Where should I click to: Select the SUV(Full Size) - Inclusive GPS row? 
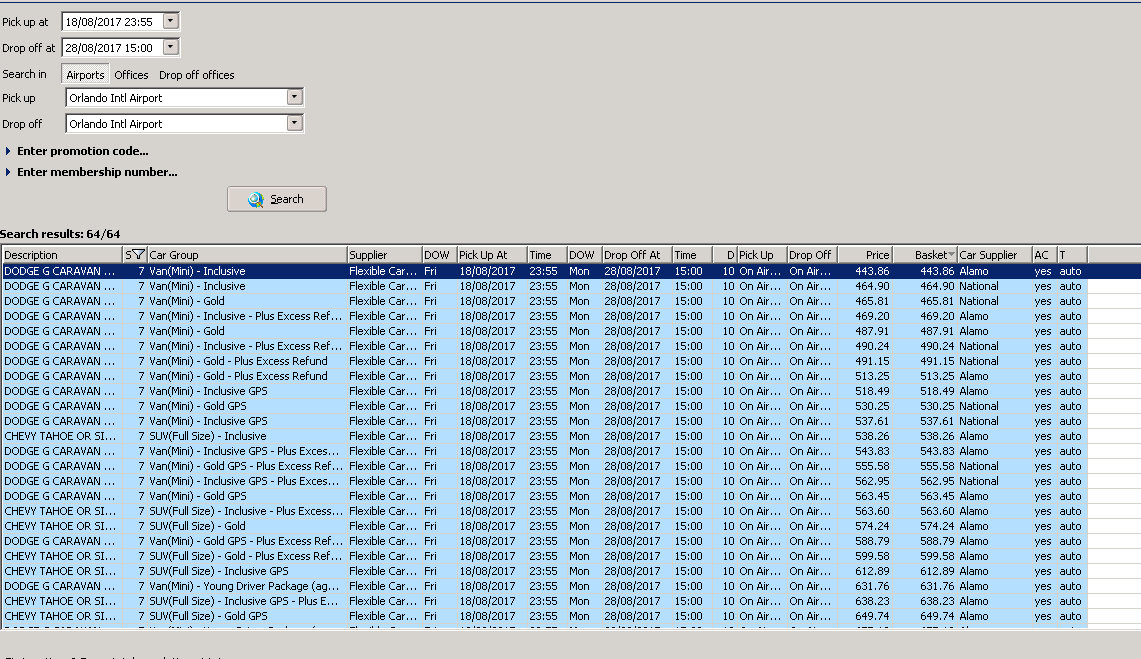[544, 571]
